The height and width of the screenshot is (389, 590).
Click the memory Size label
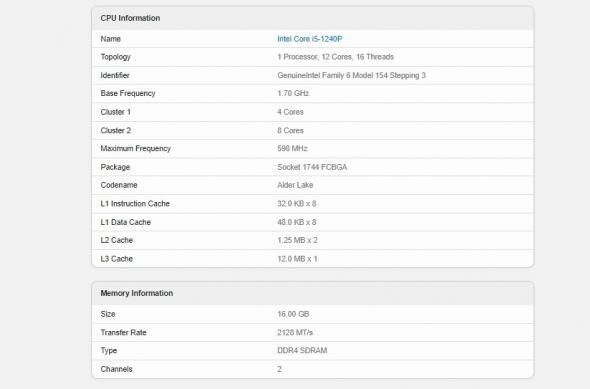click(108, 314)
